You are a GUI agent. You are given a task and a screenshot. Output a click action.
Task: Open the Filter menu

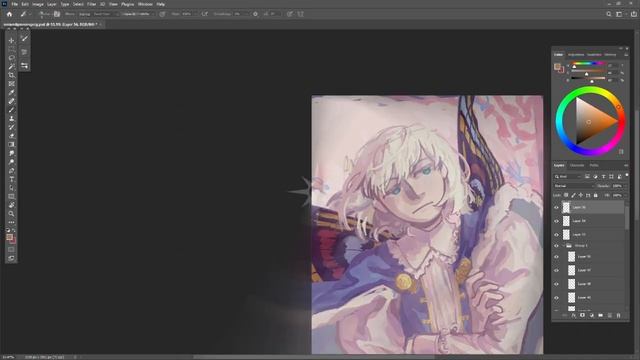click(91, 4)
